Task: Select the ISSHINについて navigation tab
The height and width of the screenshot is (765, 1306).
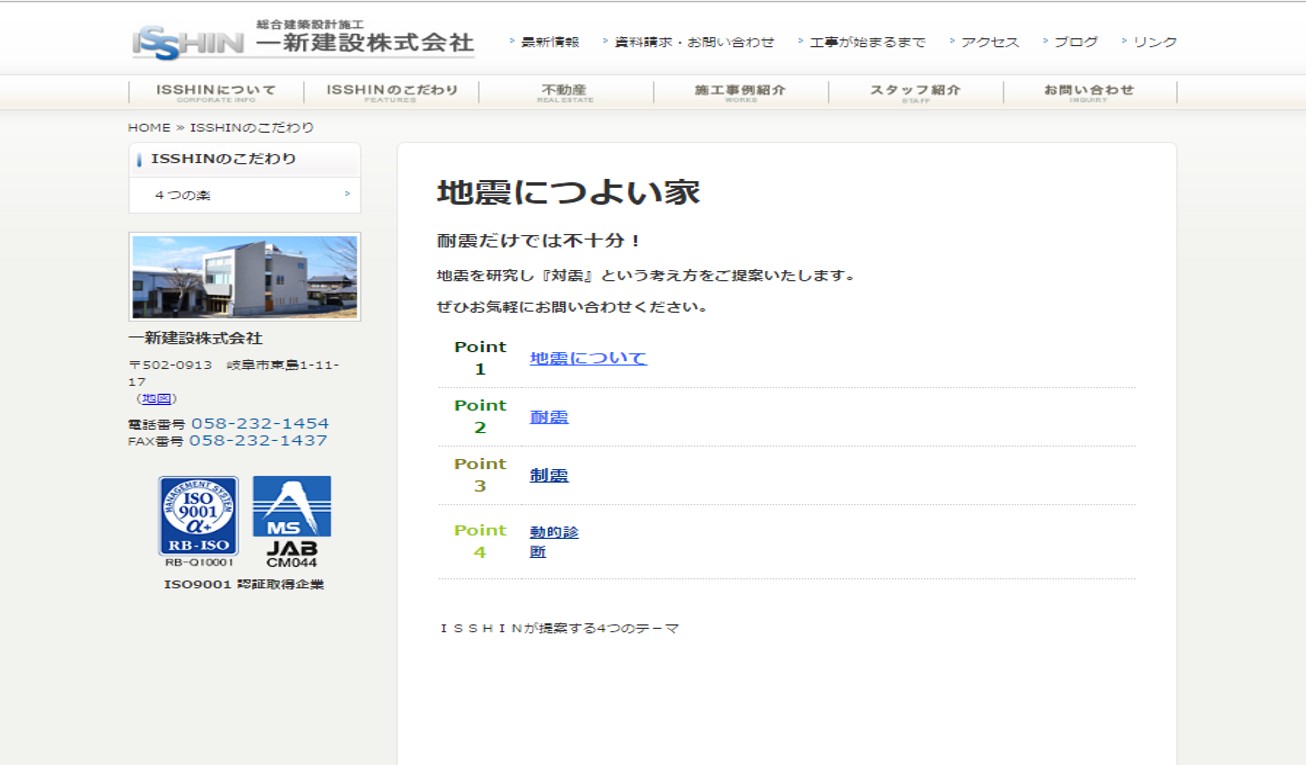Action: 216,92
